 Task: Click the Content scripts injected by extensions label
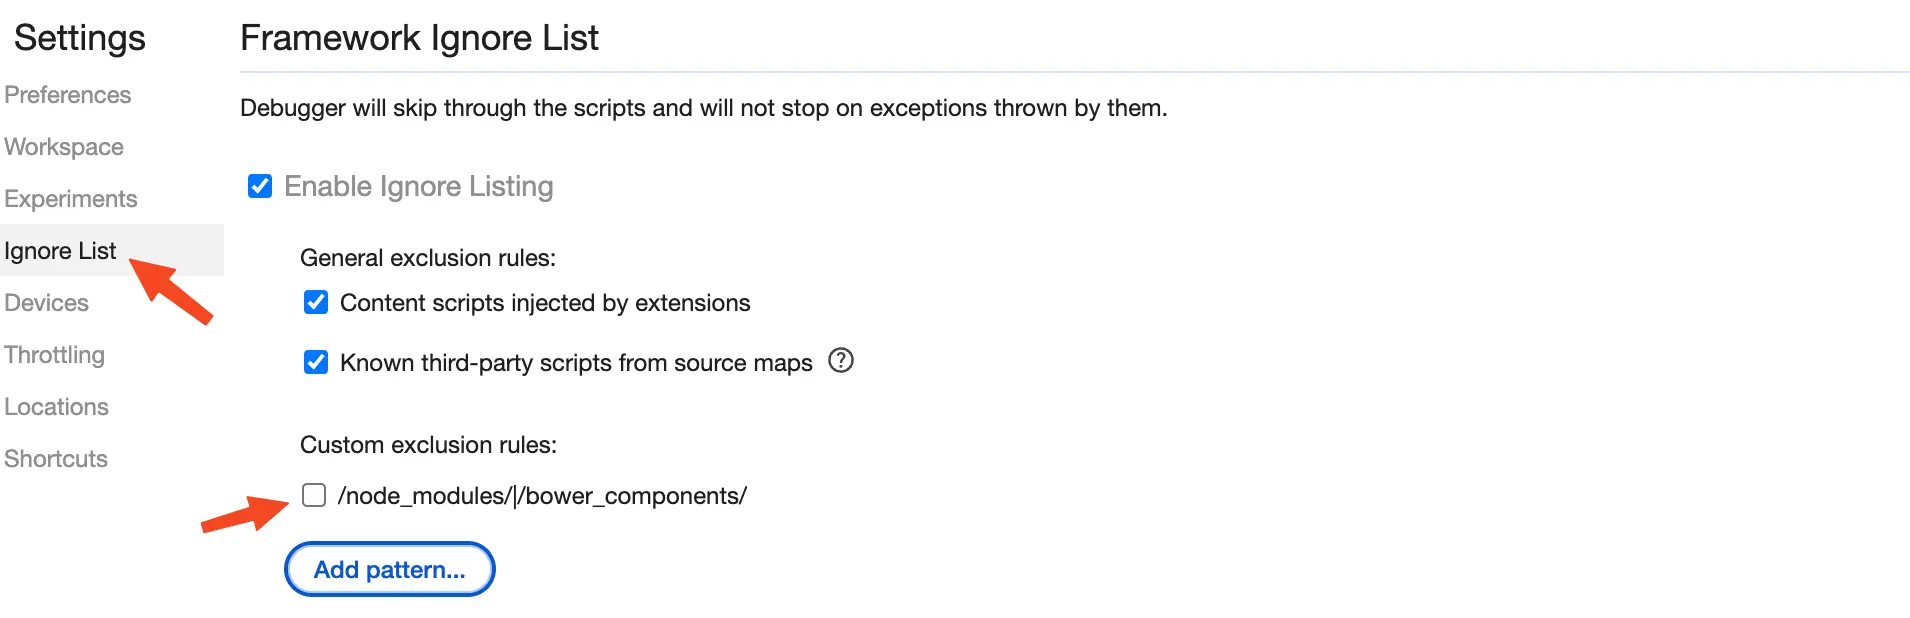(545, 303)
